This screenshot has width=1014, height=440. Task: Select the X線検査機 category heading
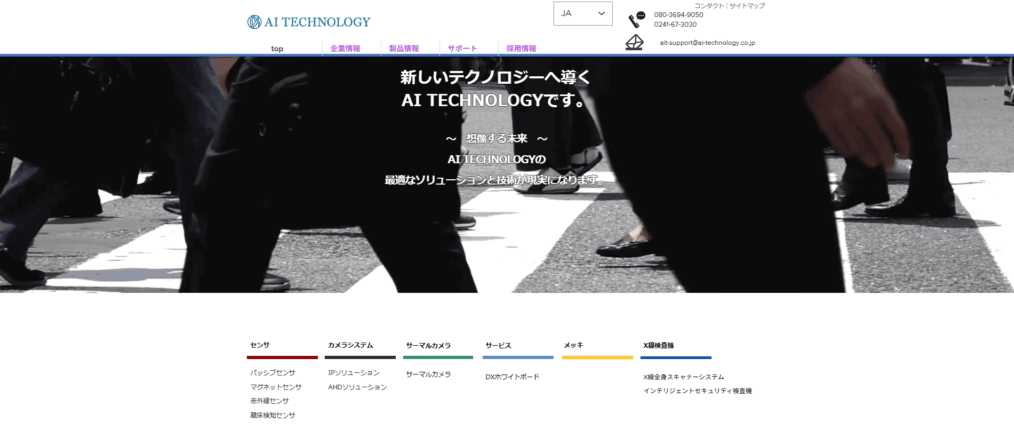(659, 346)
